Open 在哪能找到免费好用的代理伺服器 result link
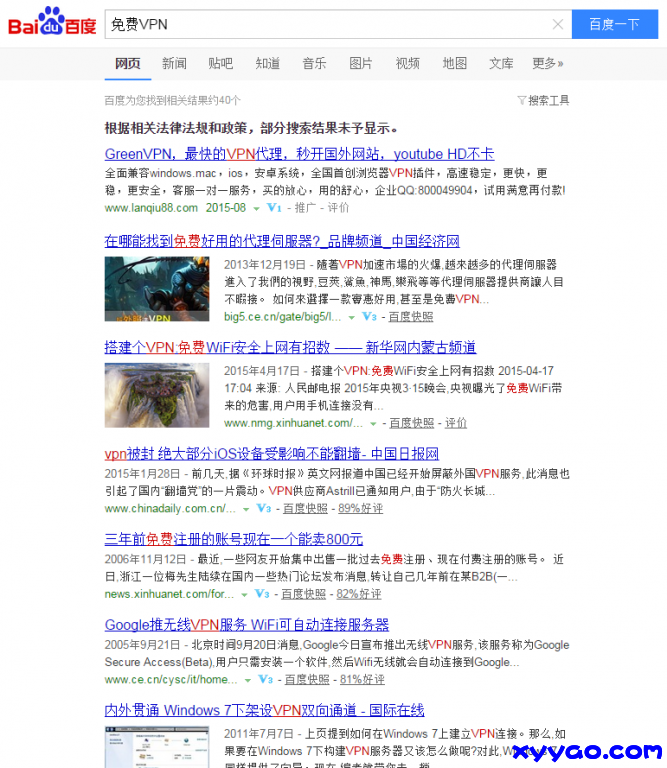The height and width of the screenshot is (768, 667). tap(282, 241)
